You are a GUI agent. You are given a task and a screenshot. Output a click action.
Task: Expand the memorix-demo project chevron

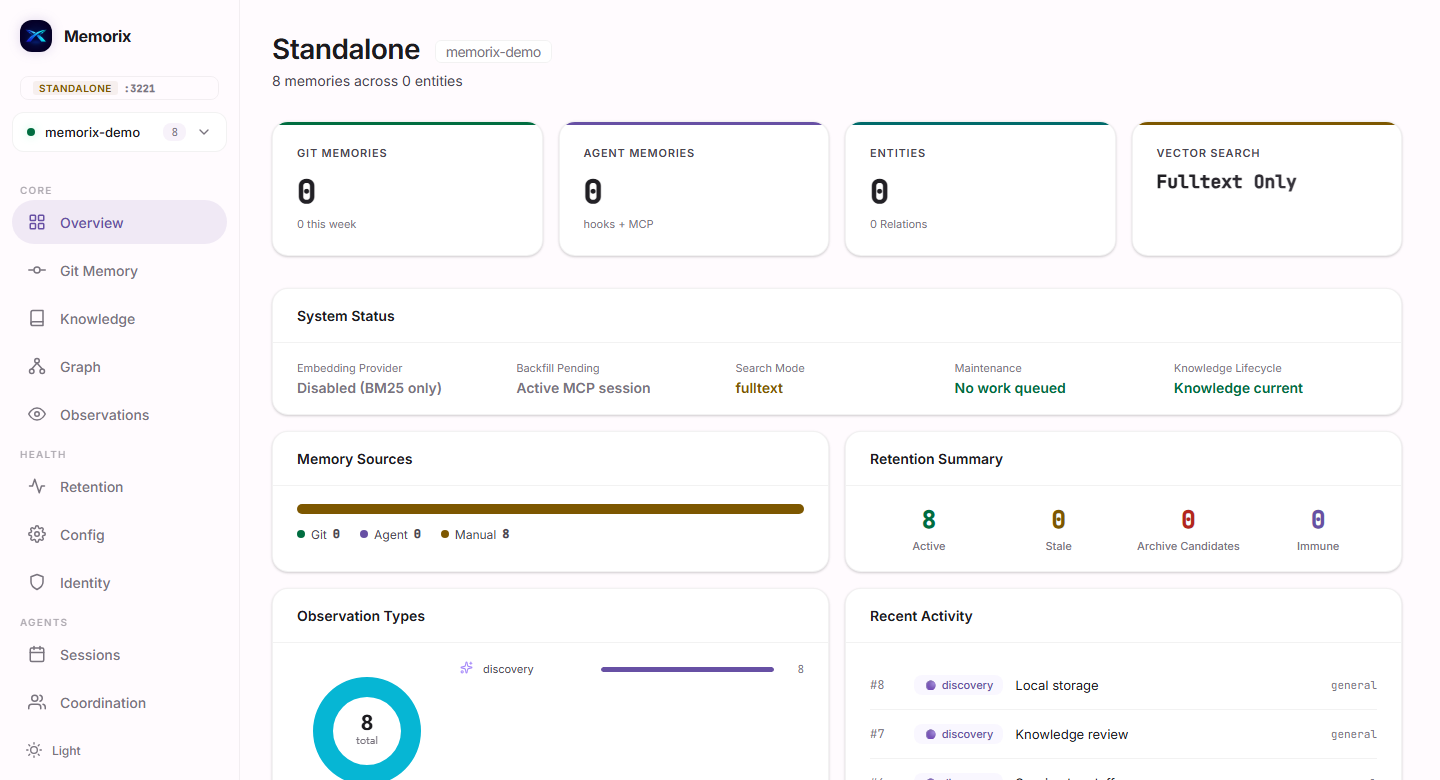point(204,132)
